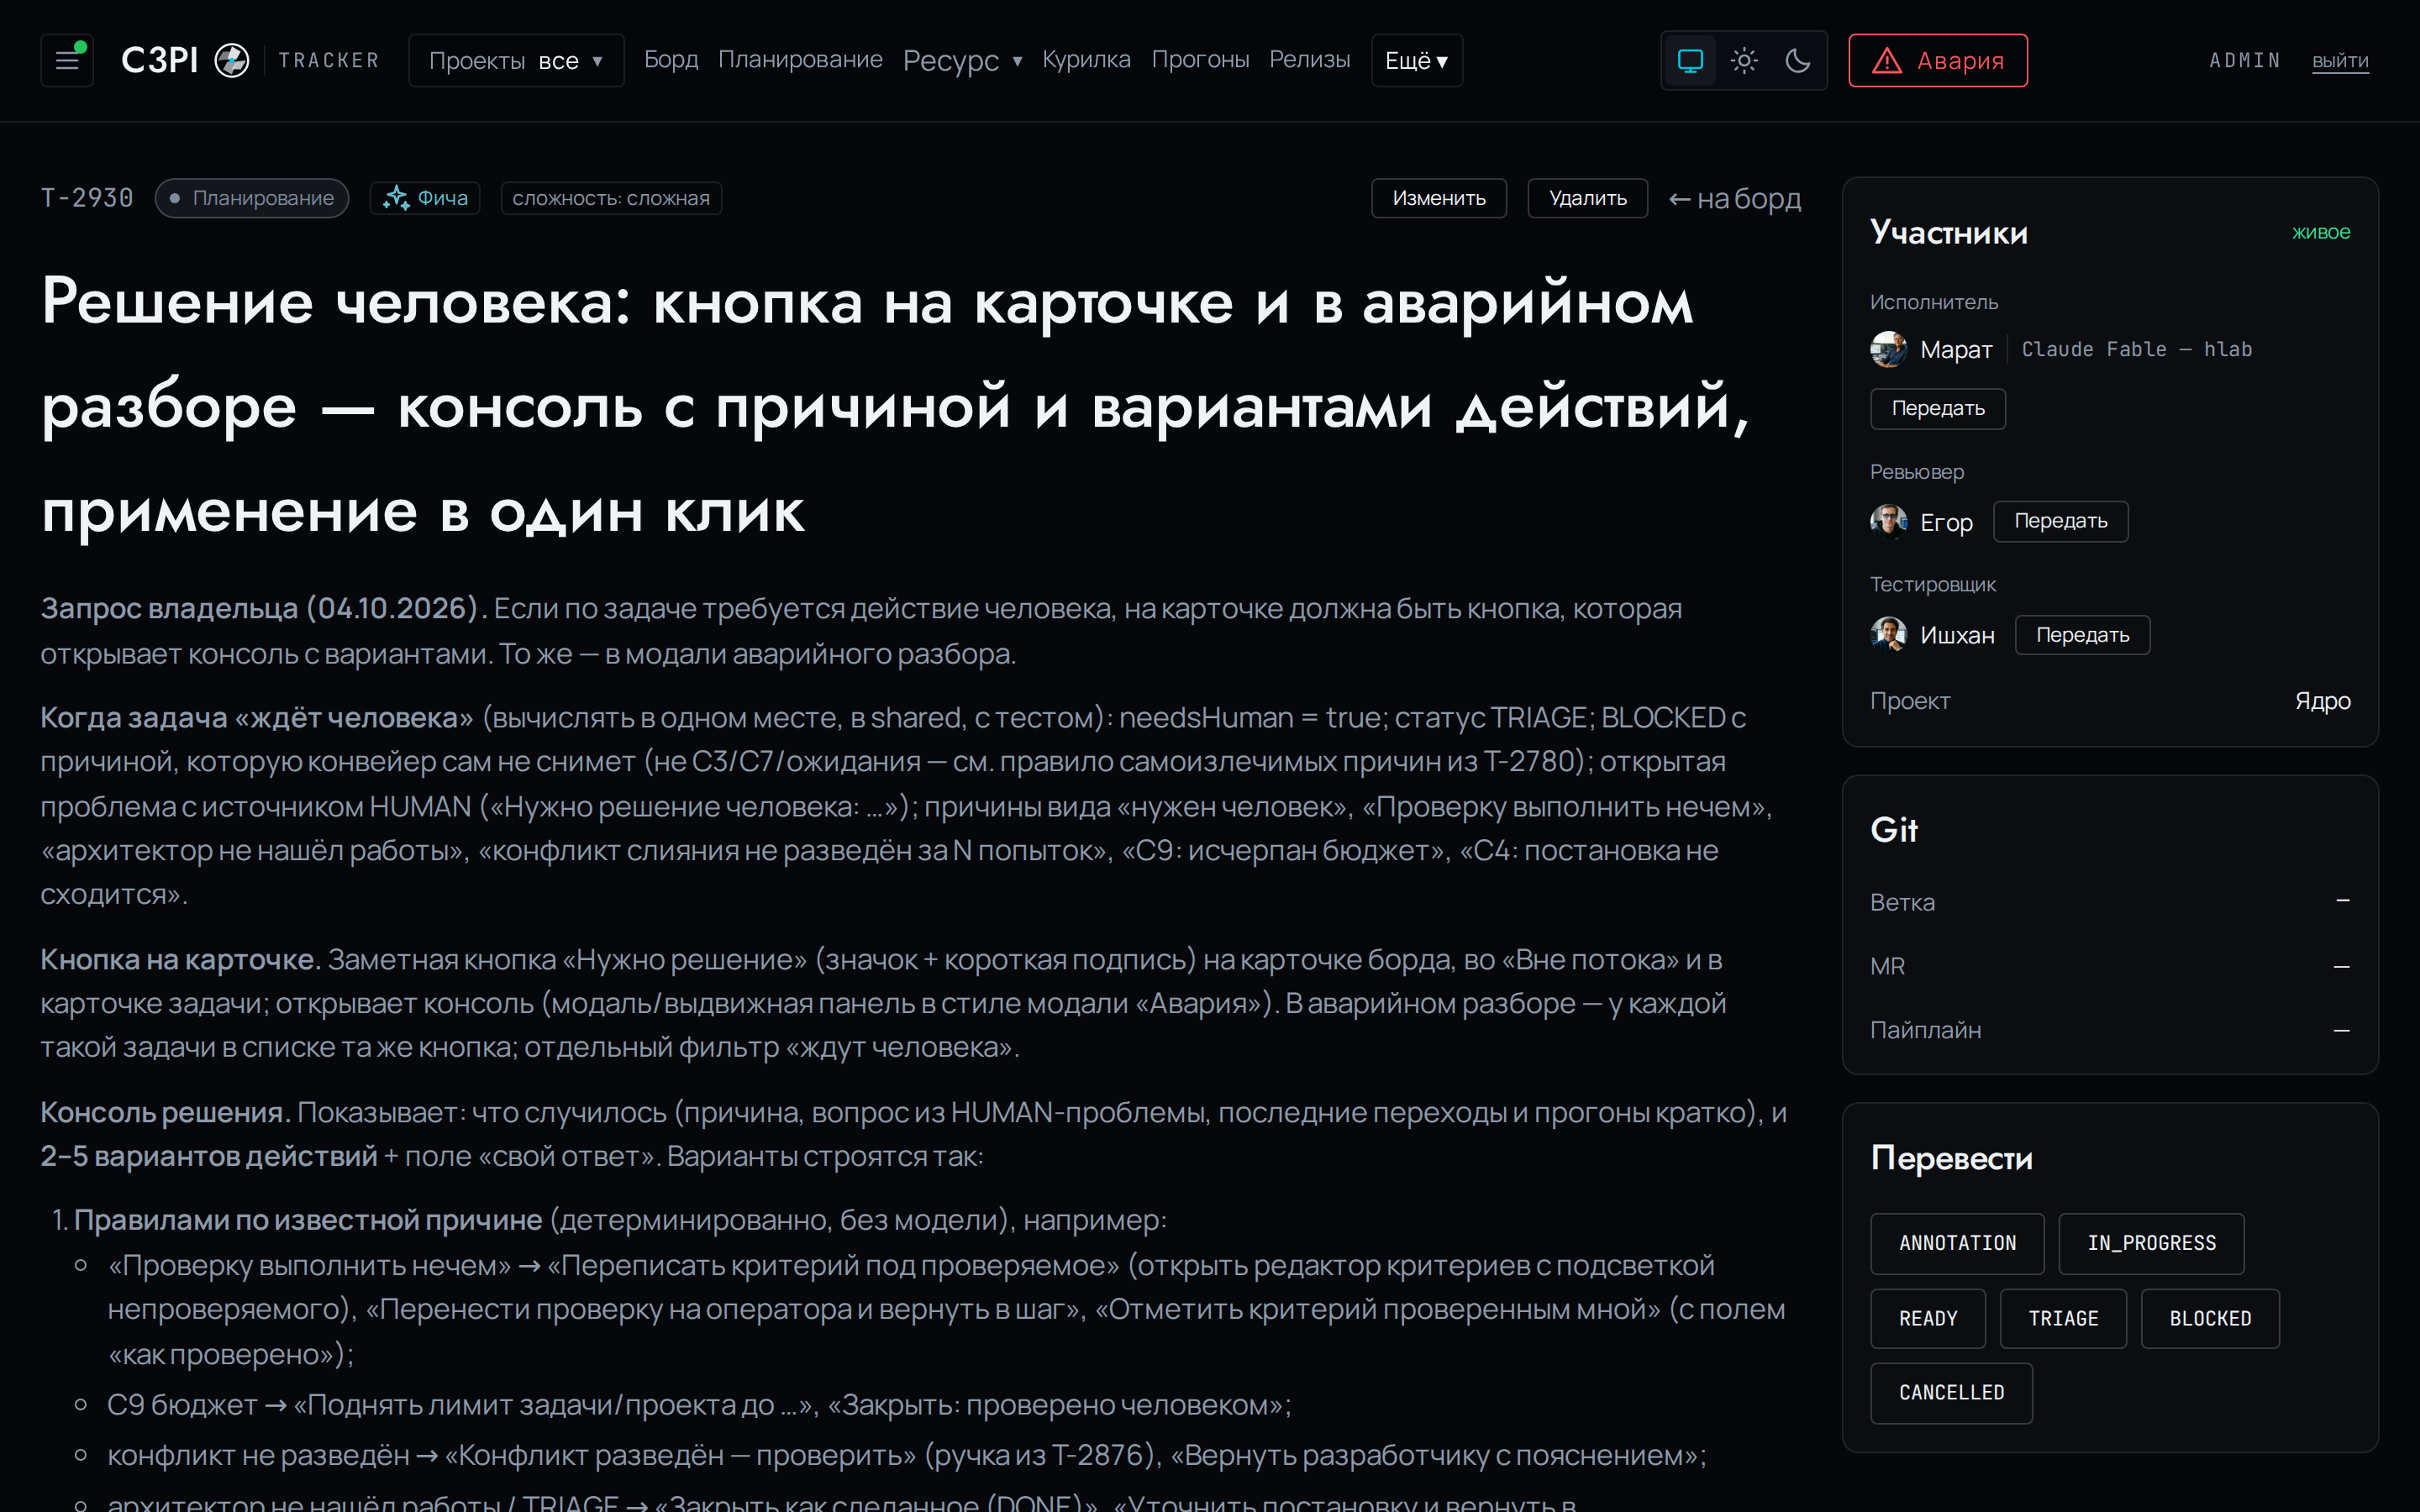The height and width of the screenshot is (1512, 2420).
Task: Switch to system theme monitor icon
Action: click(1690, 61)
